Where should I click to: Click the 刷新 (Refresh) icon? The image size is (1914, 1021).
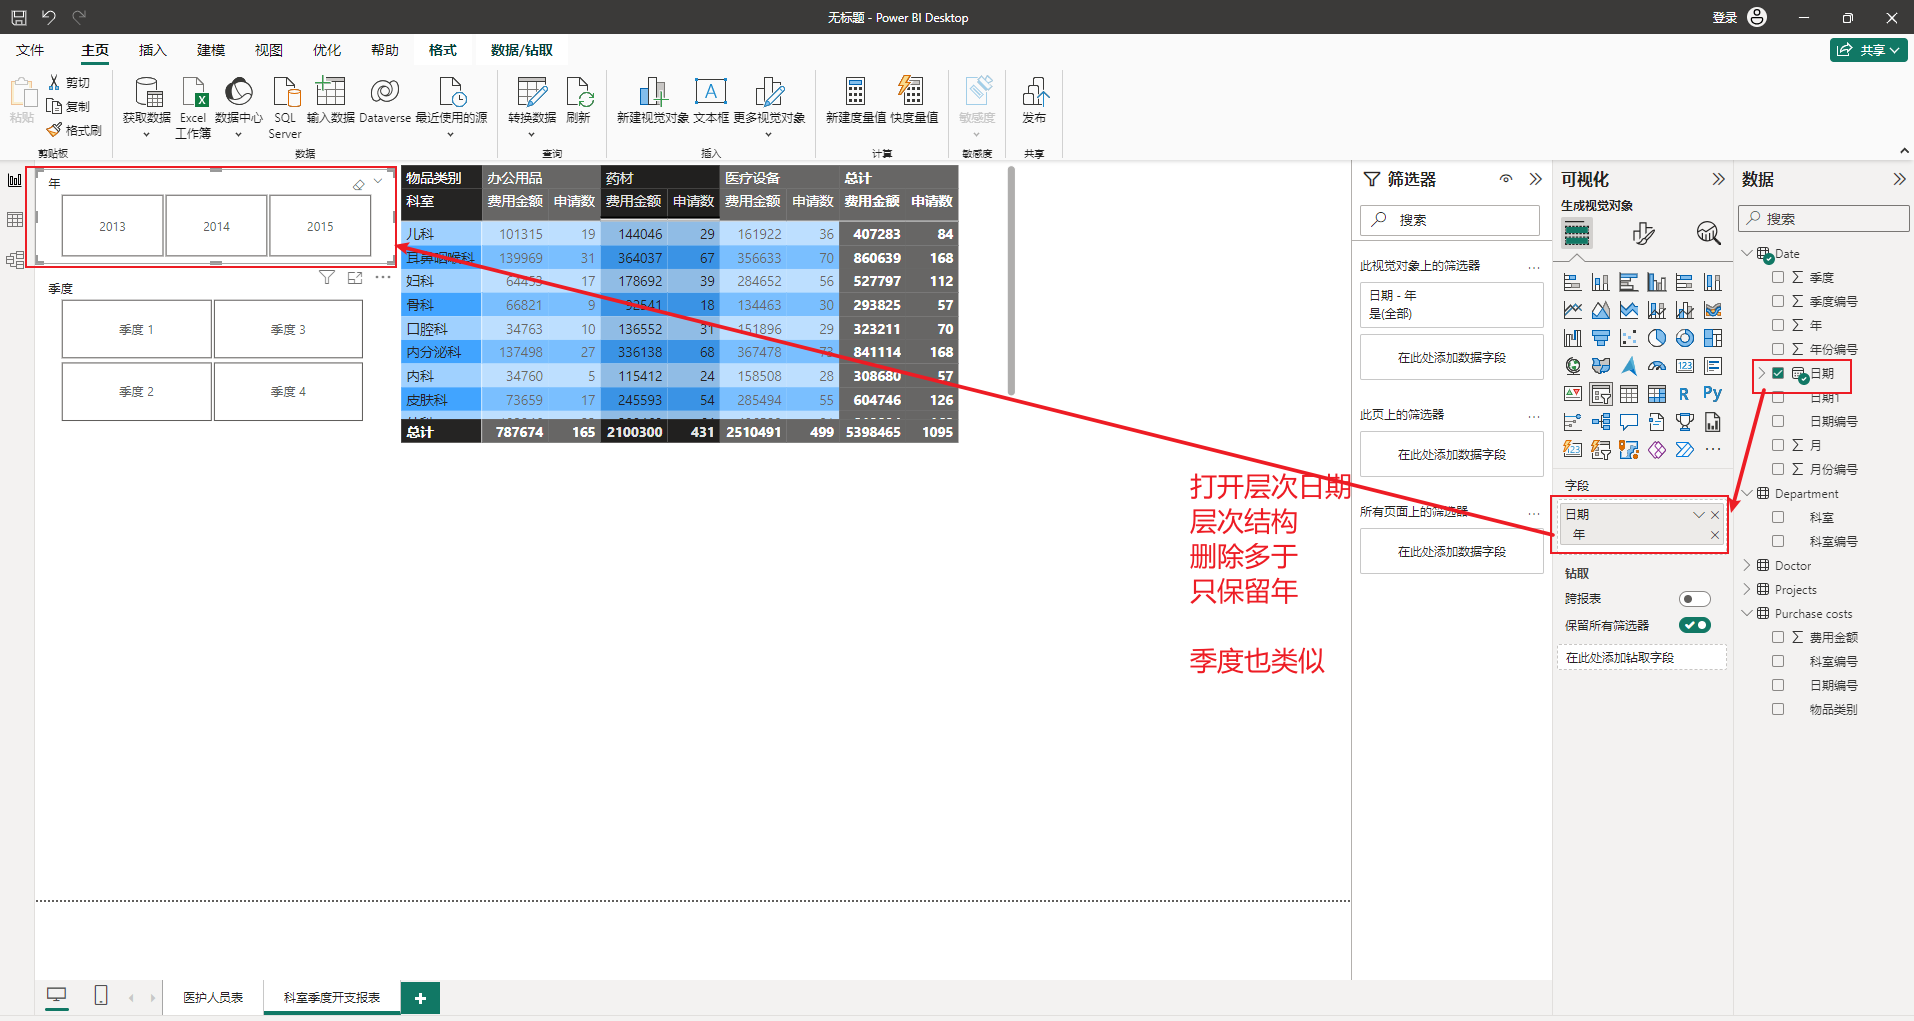579,100
